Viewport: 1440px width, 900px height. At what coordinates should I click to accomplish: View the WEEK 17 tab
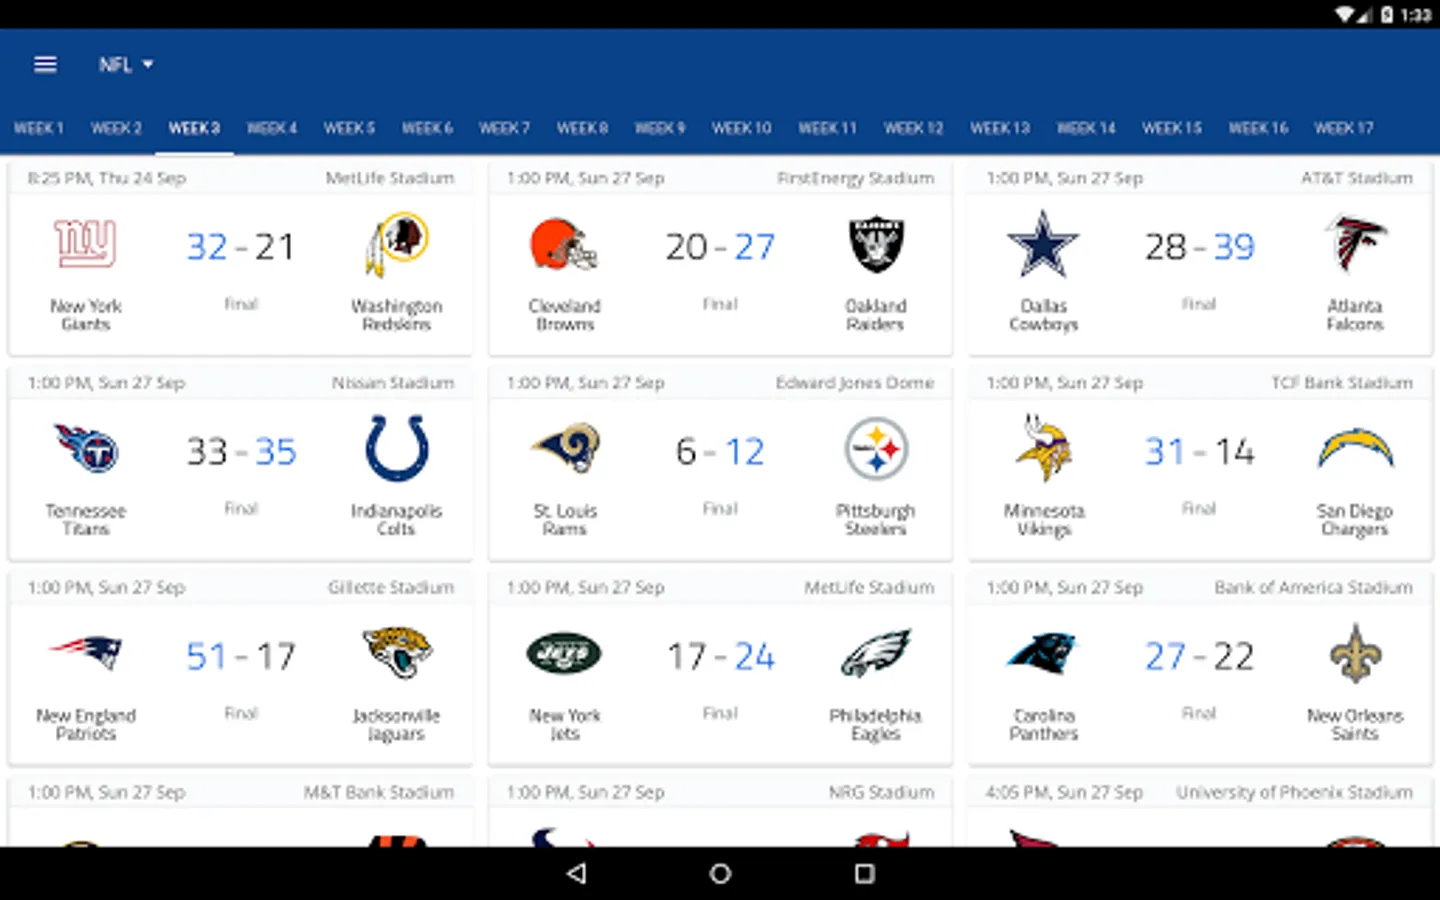pyautogui.click(x=1344, y=128)
